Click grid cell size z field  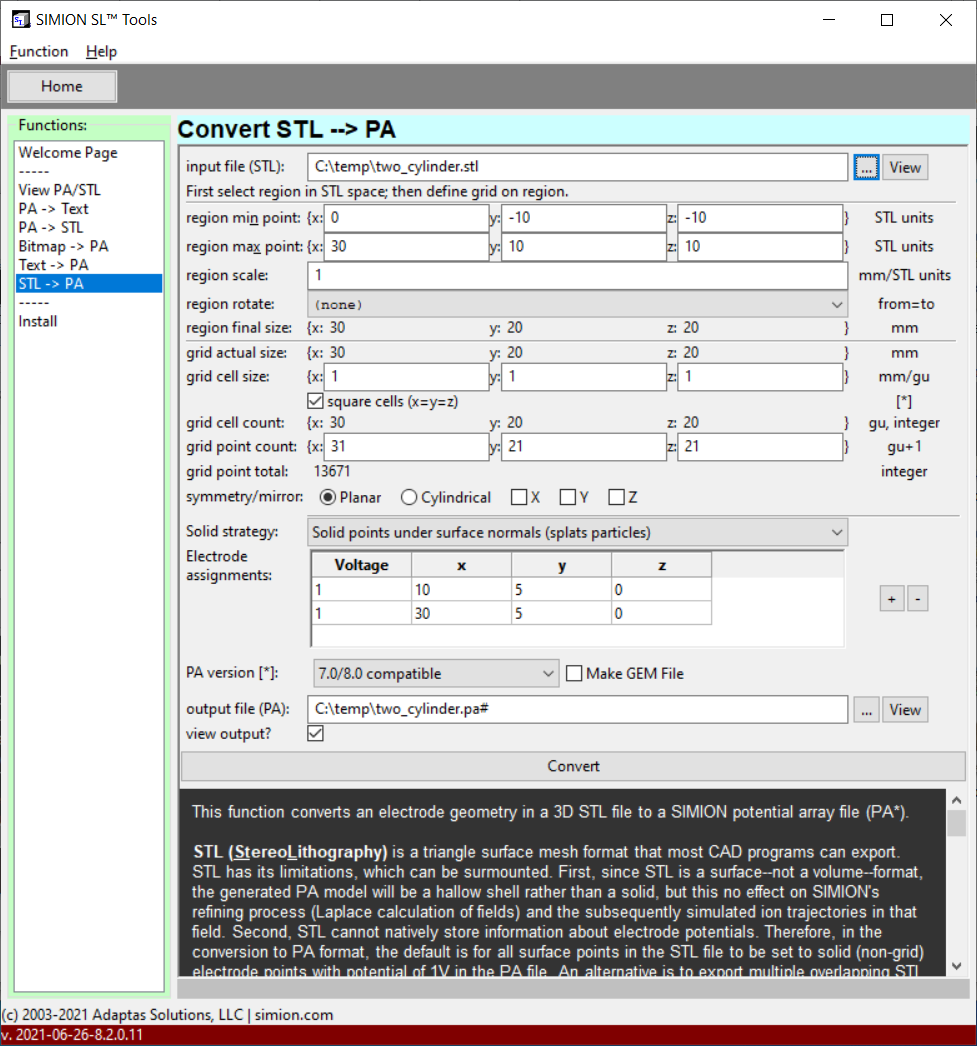pyautogui.click(x=760, y=377)
